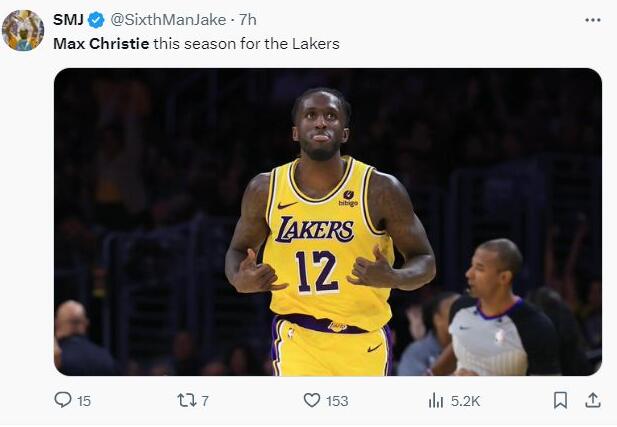
Task: Click the reply speech bubble icon
Action: coord(63,400)
